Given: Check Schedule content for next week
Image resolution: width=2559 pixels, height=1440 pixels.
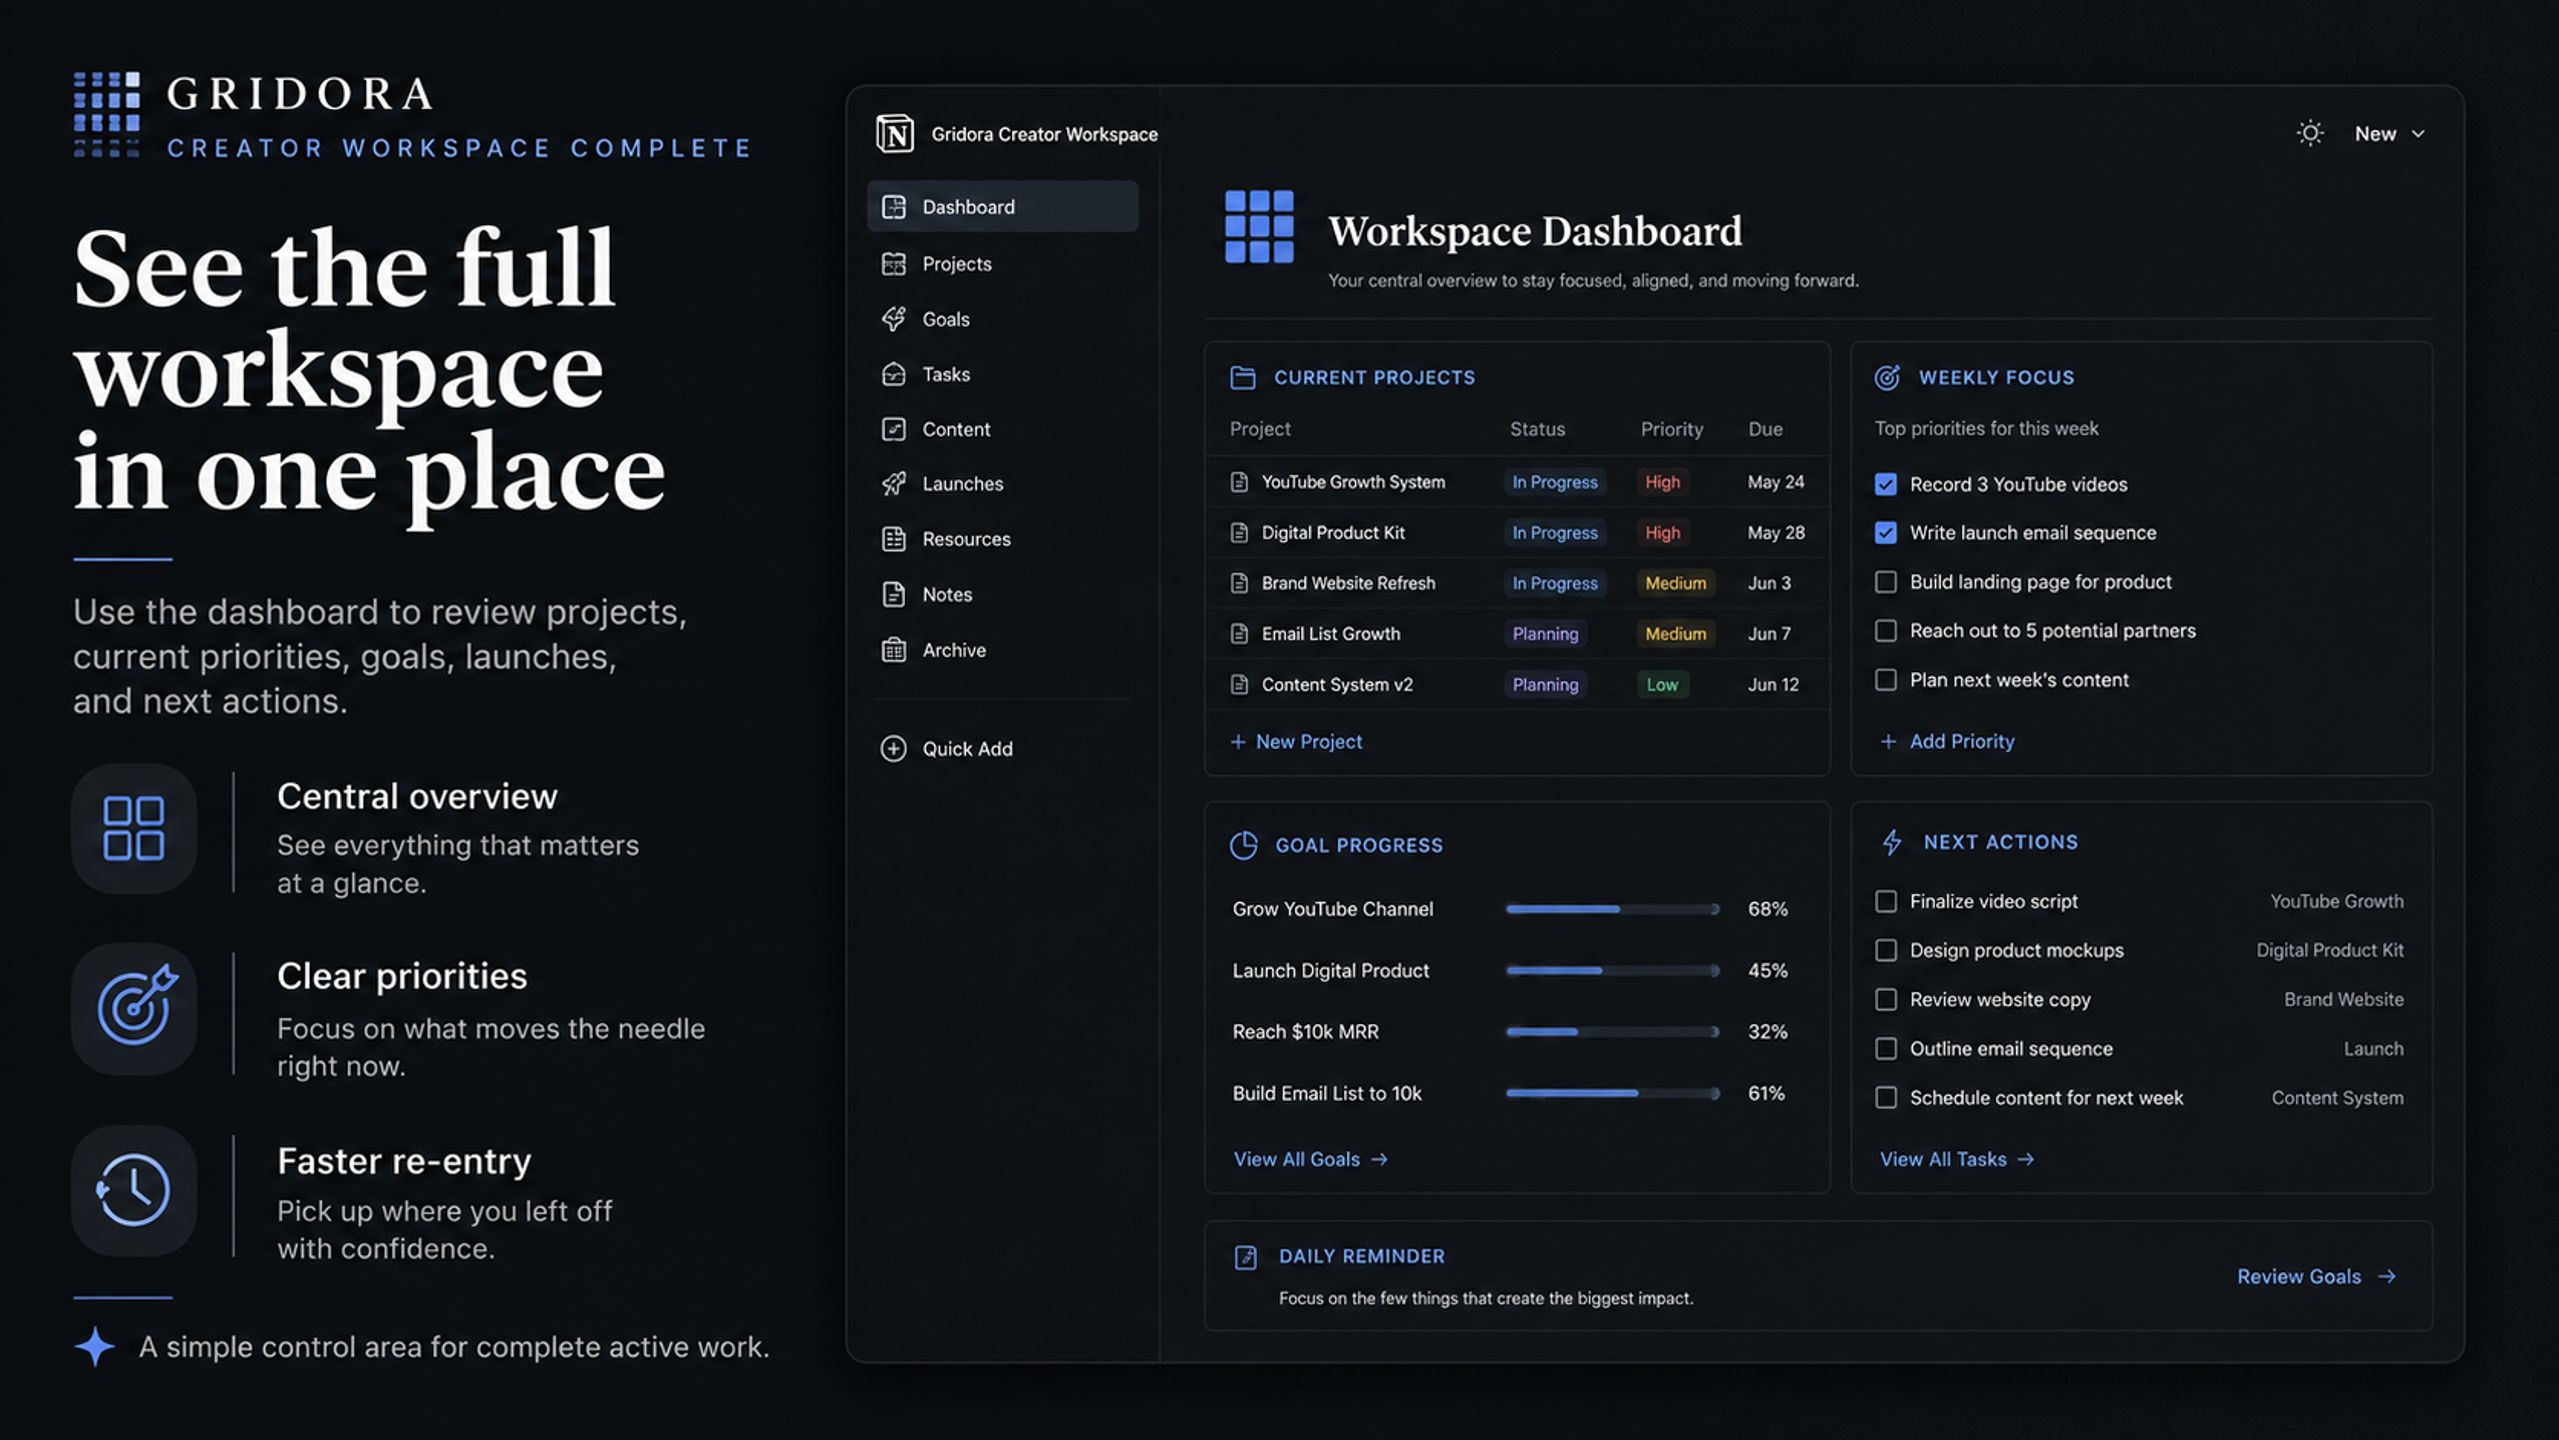Looking at the screenshot, I should tap(1885, 1098).
